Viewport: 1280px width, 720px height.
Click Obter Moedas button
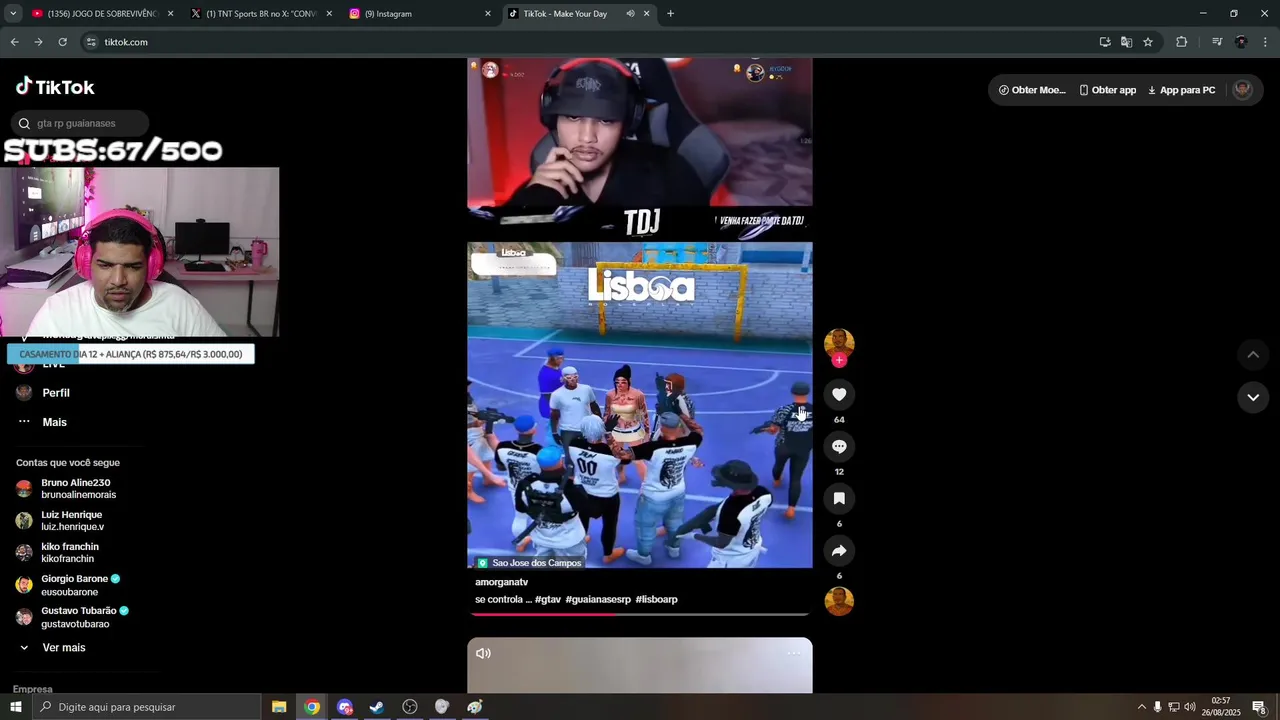coord(1032,90)
